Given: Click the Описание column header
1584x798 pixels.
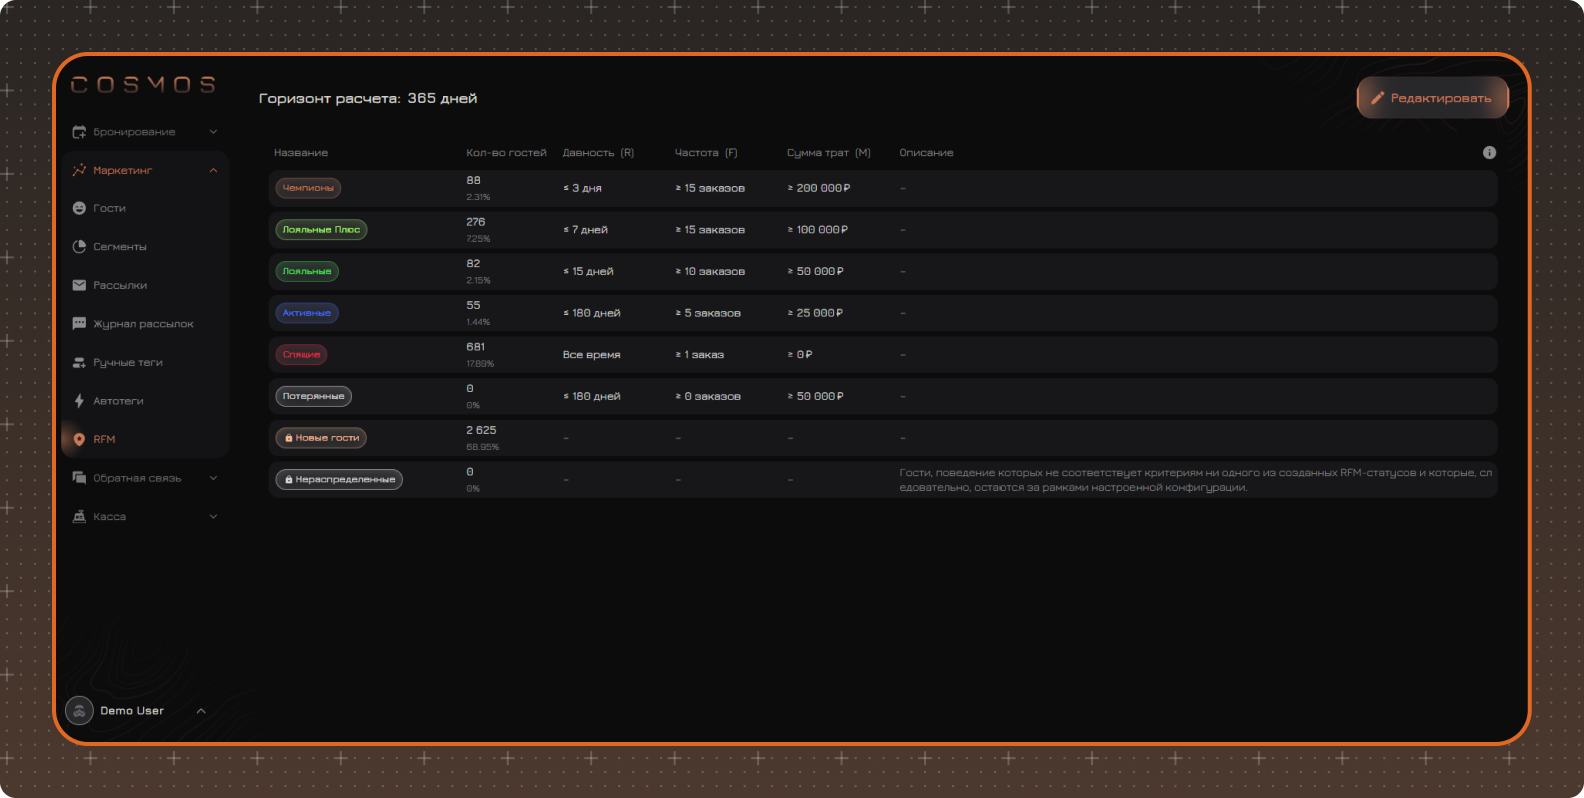Looking at the screenshot, I should [x=926, y=153].
